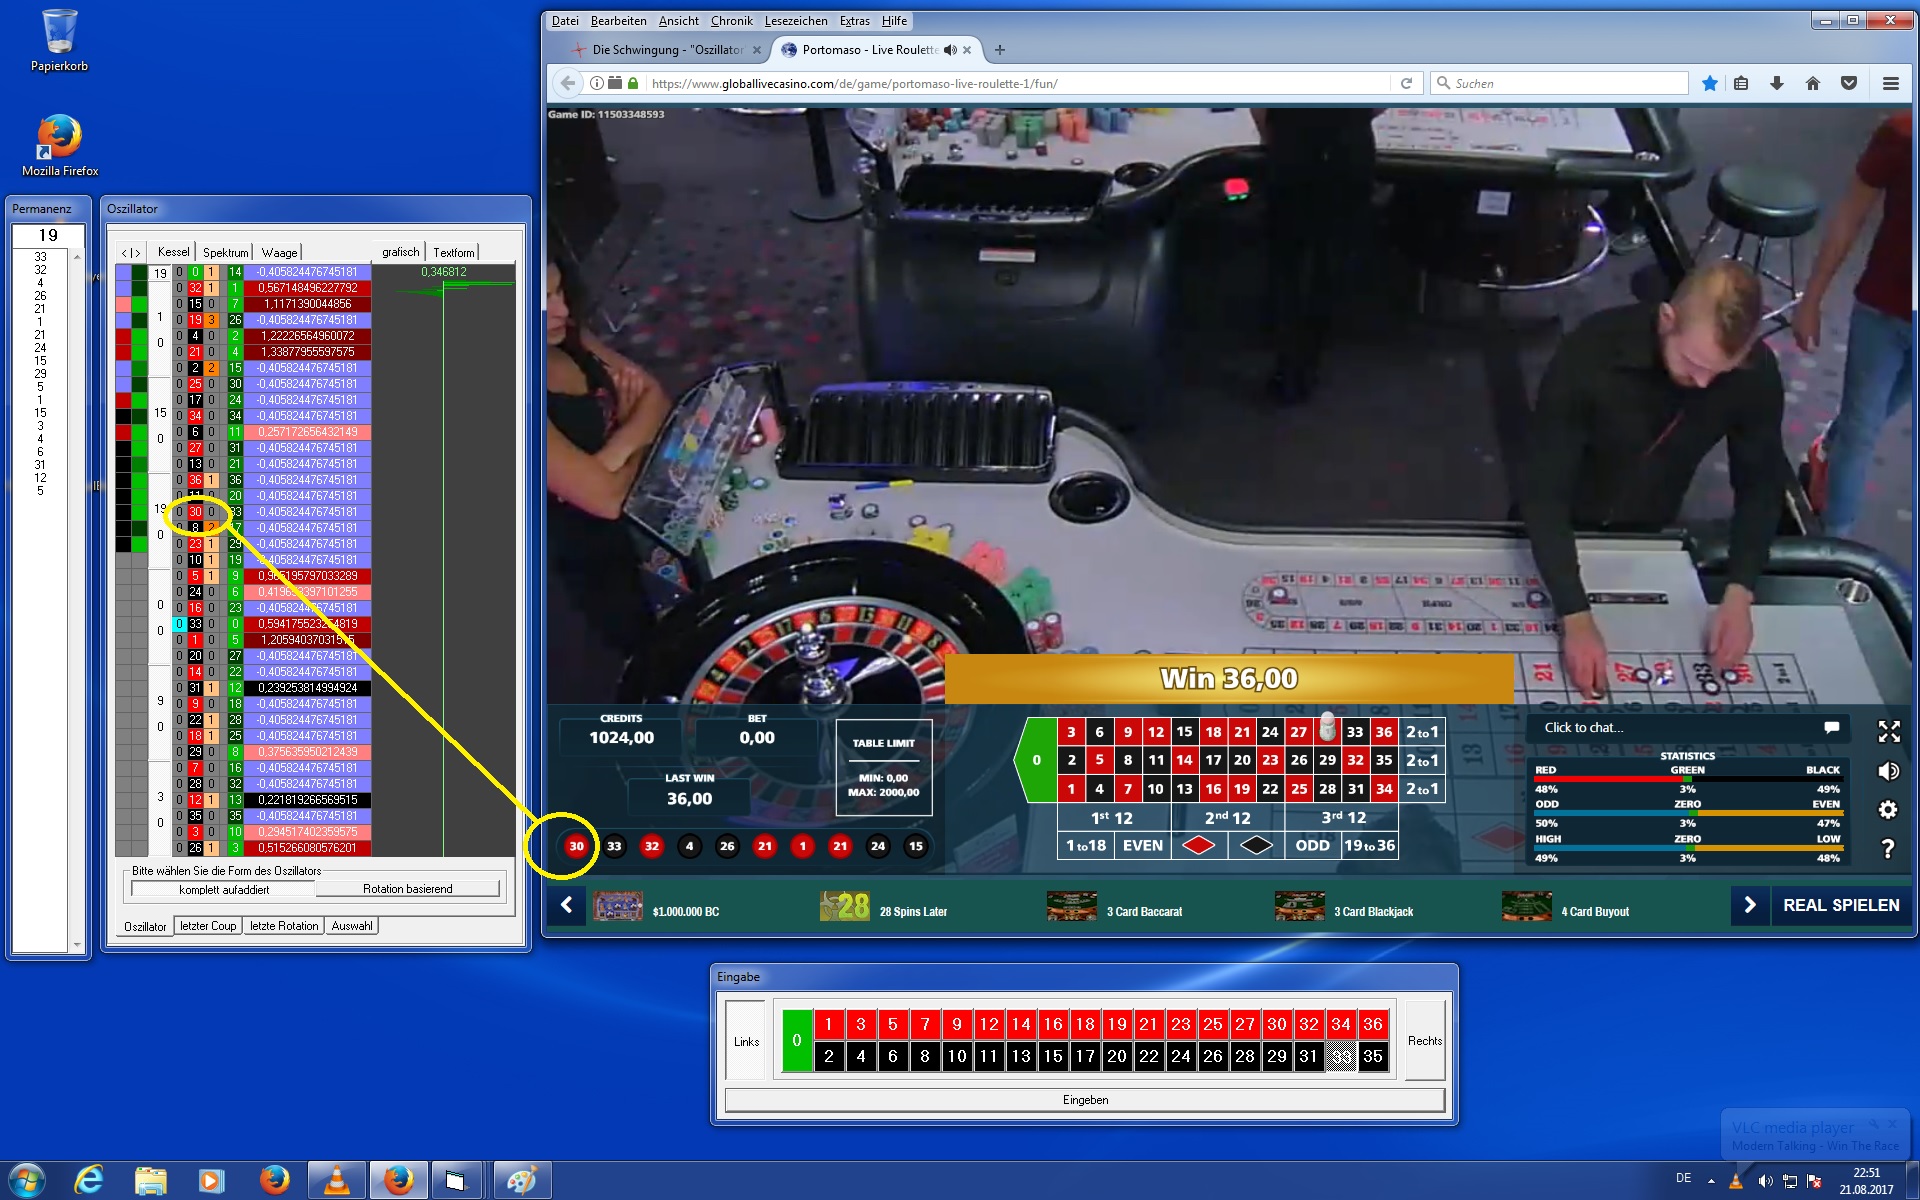Bet on the black diamond field
1920x1200 pixels.
(1256, 846)
